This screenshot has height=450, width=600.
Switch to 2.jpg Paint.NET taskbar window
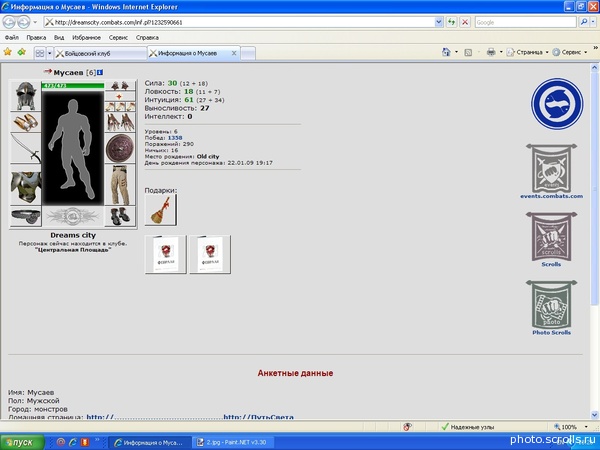point(232,442)
